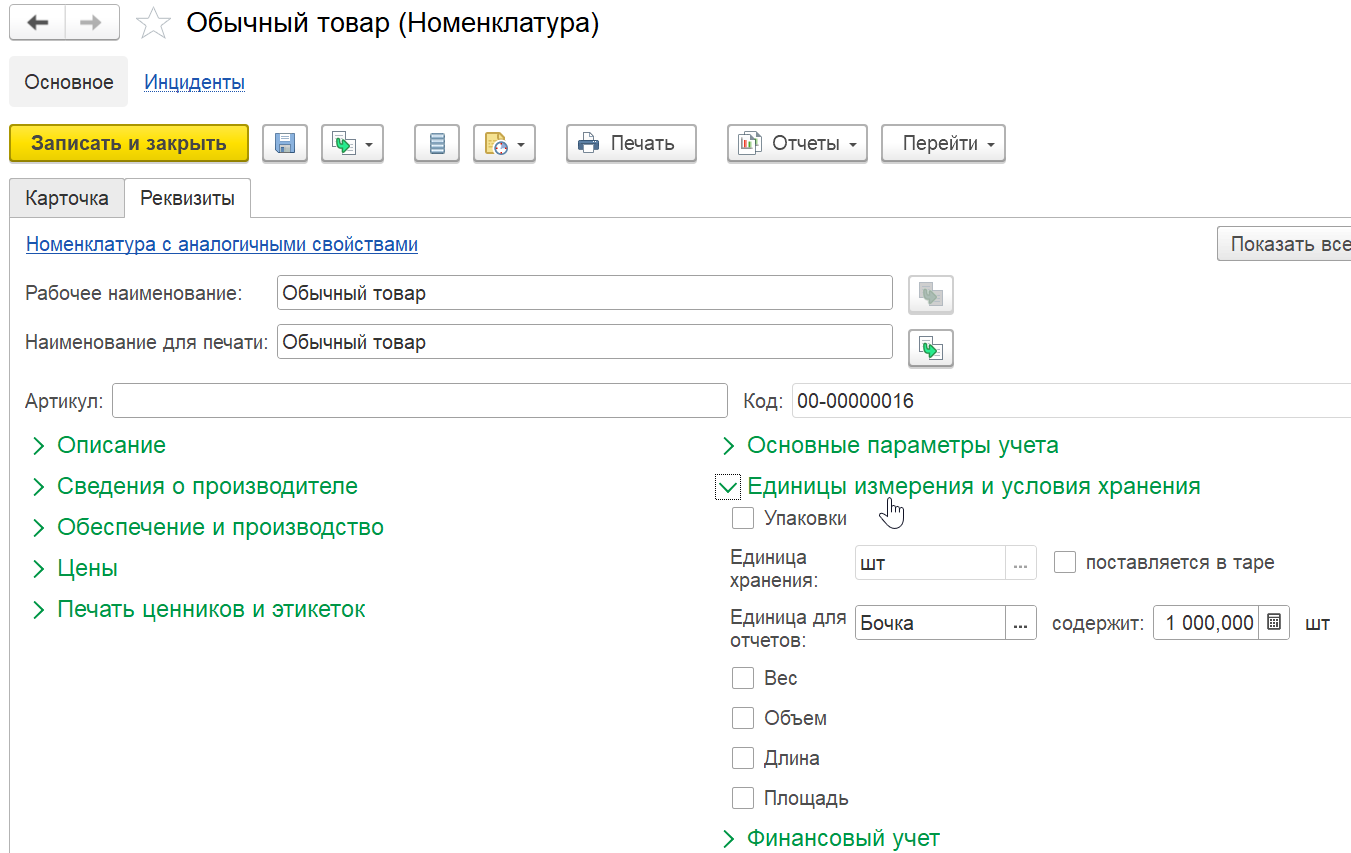Open selection ellipsis for Единица хранения
Viewport: 1351px width, 853px height.
(1020, 563)
